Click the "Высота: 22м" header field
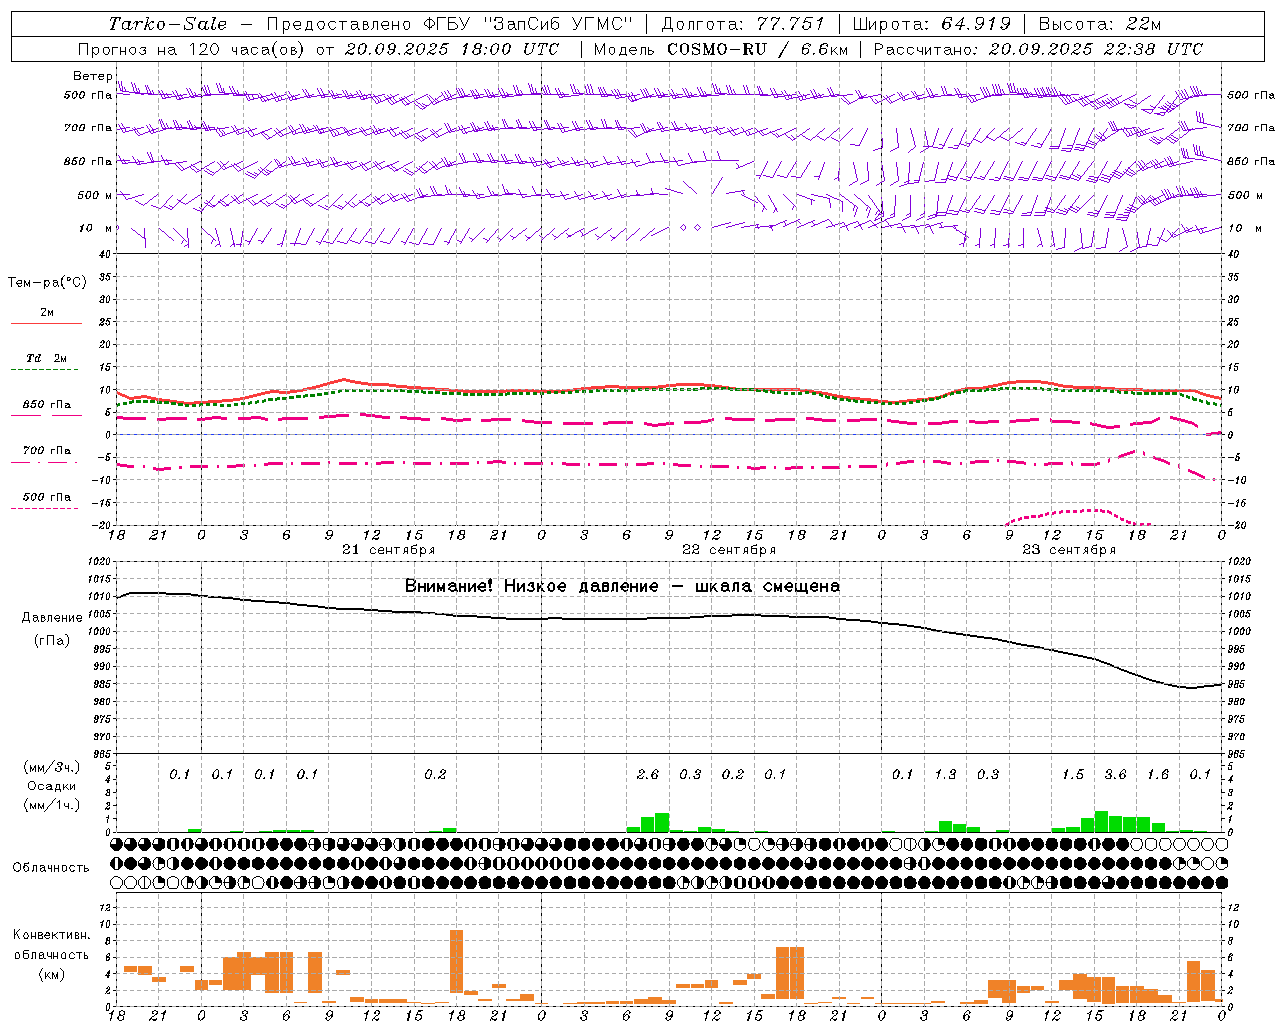 pyautogui.click(x=1100, y=24)
